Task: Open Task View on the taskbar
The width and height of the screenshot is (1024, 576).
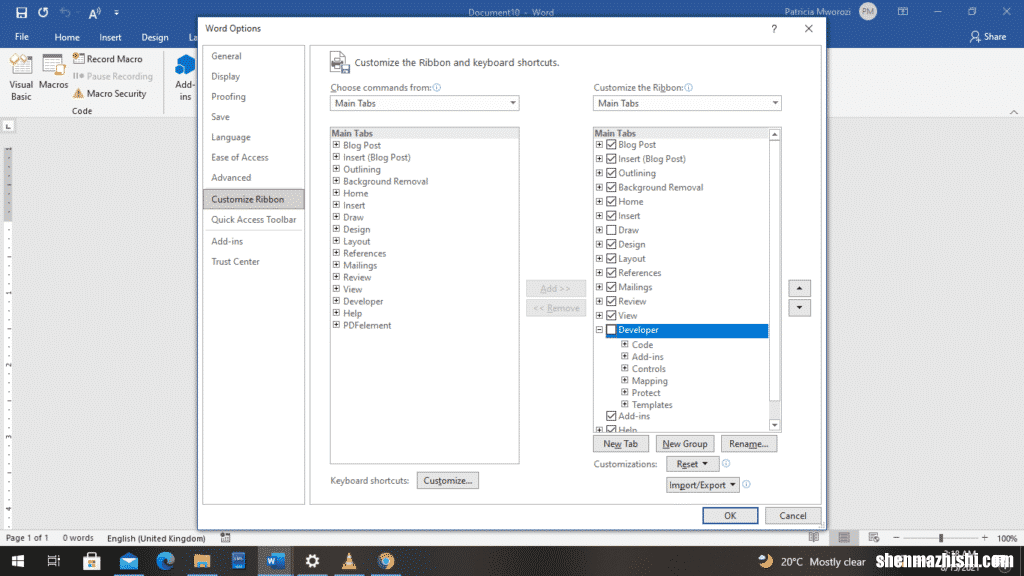Action: tap(54, 561)
